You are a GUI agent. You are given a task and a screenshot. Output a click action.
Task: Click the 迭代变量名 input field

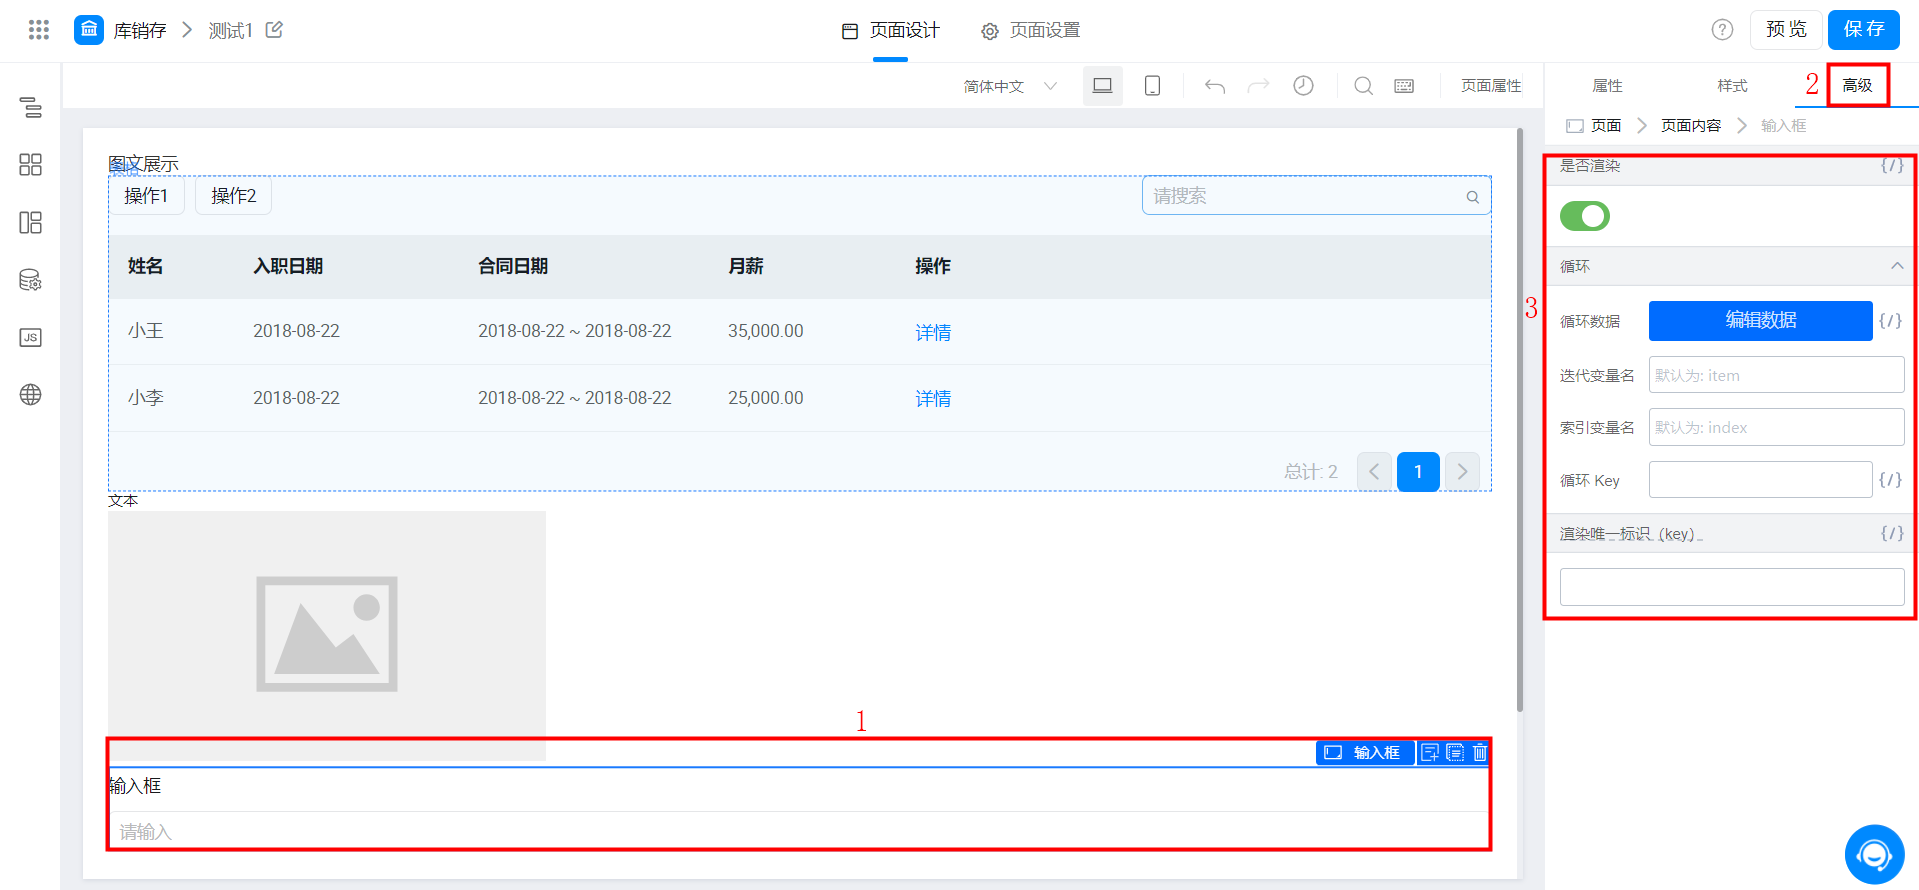click(1776, 375)
